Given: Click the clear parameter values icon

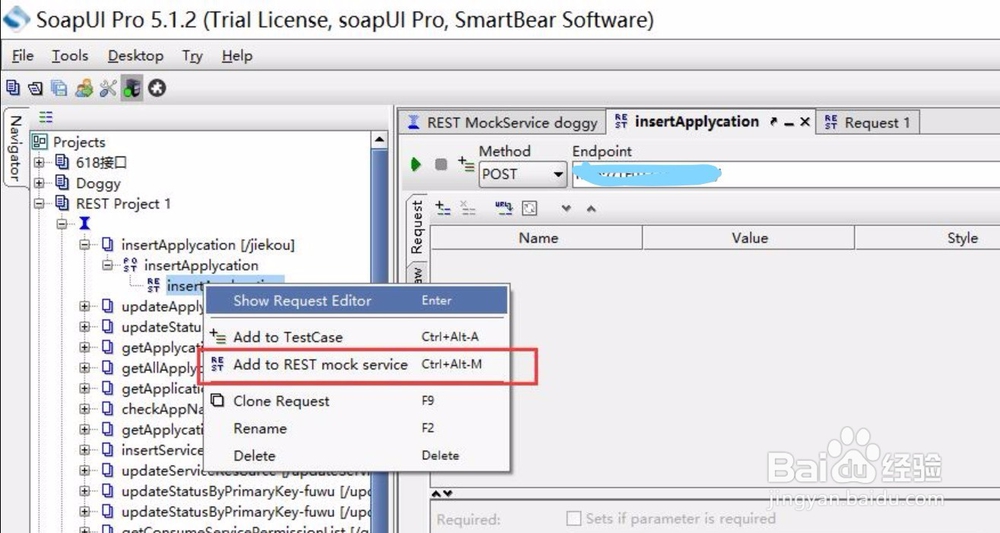Looking at the screenshot, I should [529, 208].
